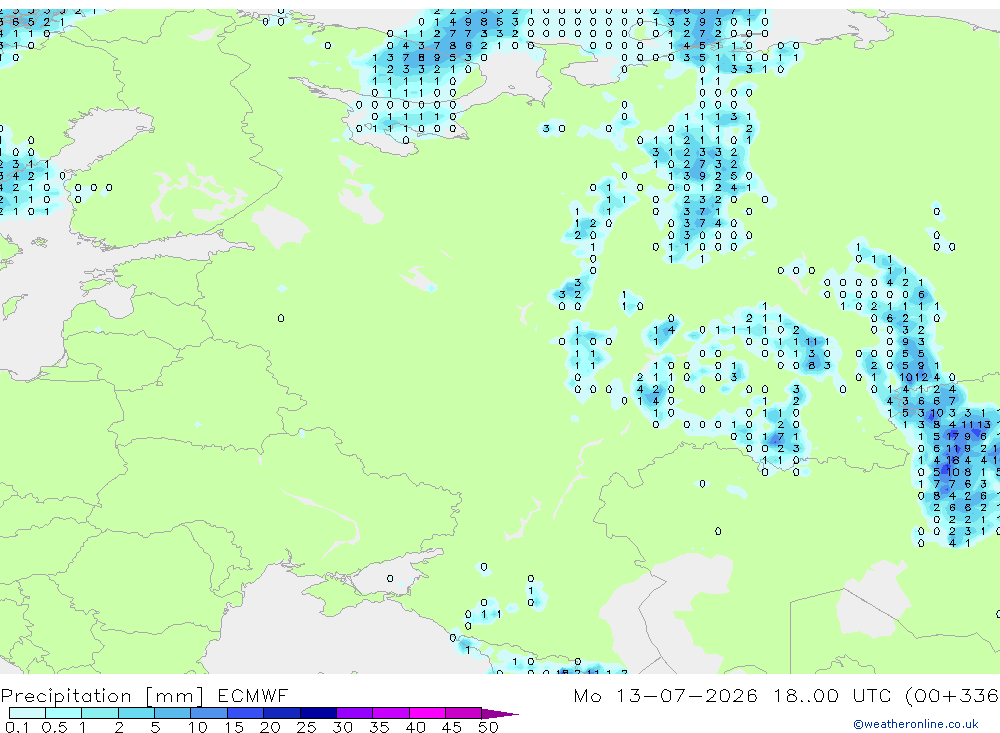
Task: Select the 5–10 mm light blue legend swatch
Action: tap(172, 713)
